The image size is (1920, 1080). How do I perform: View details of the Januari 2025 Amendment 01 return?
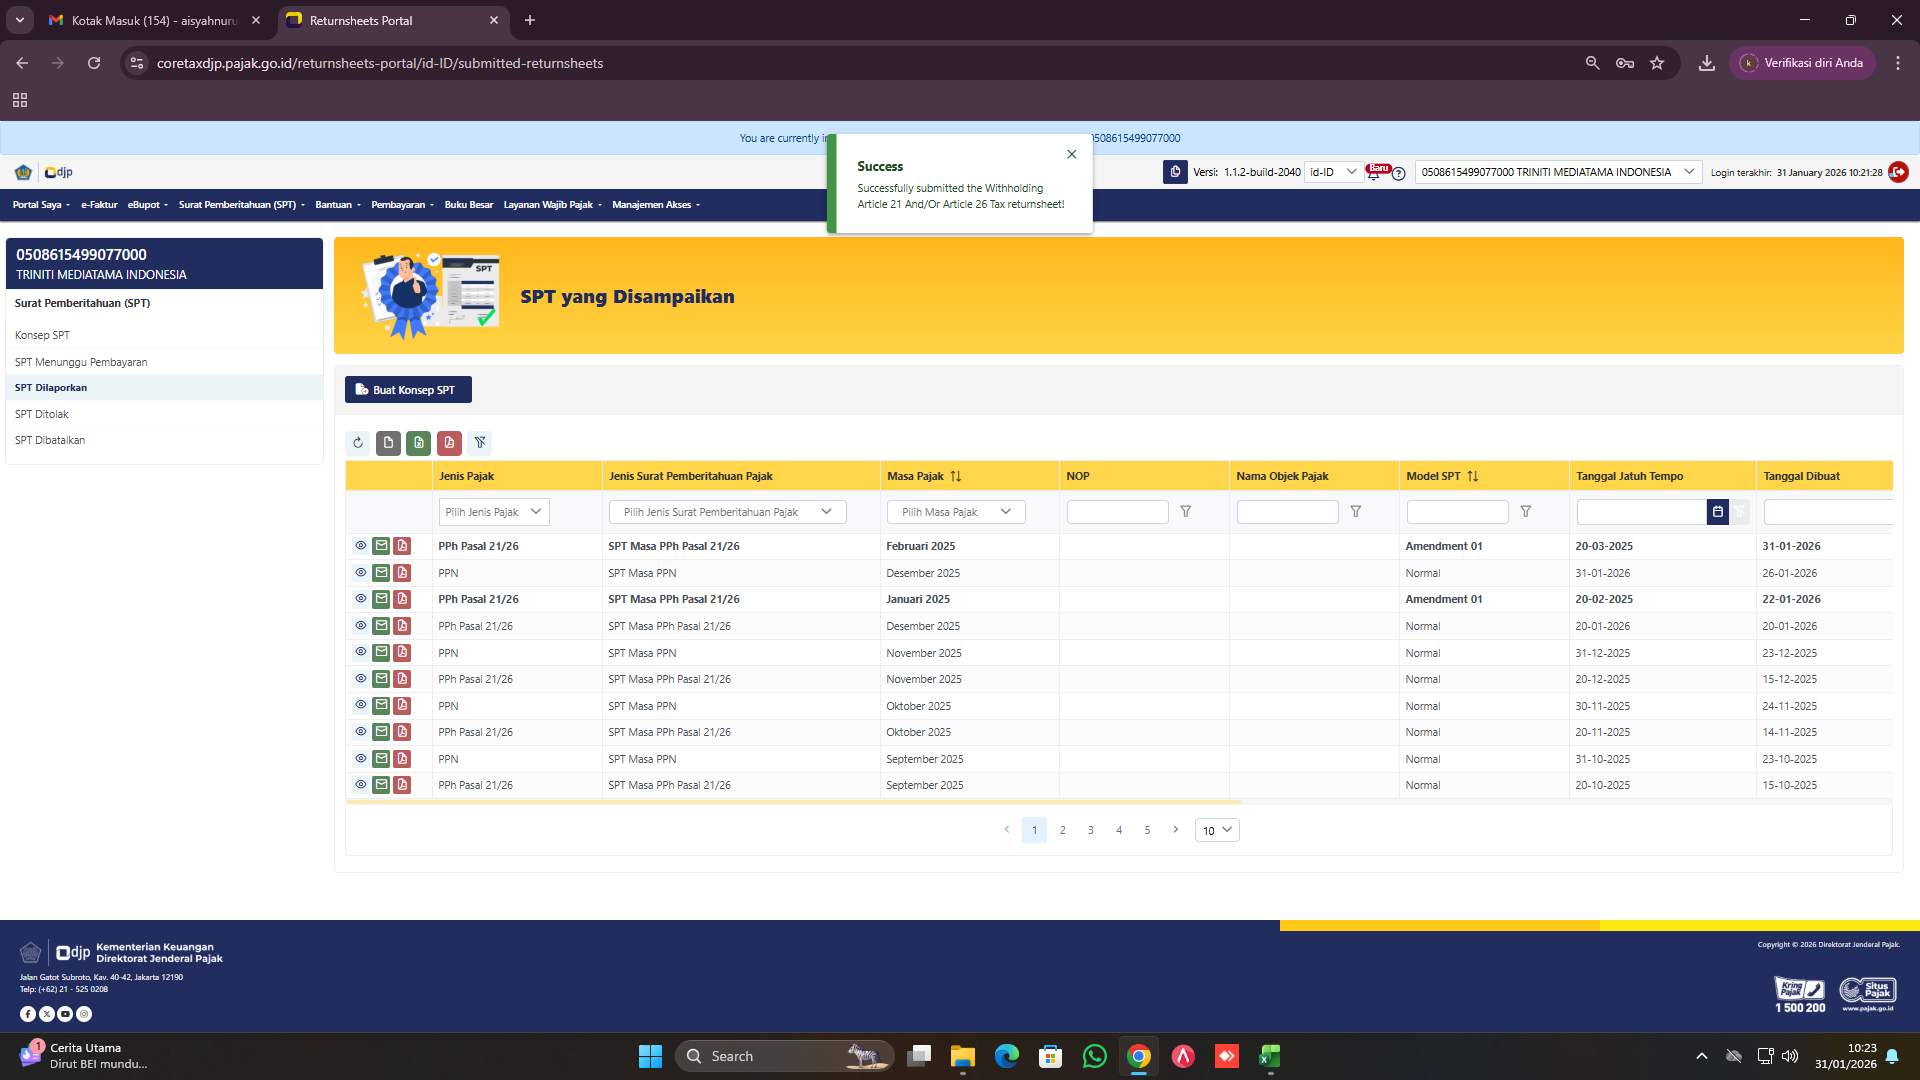[x=361, y=599]
